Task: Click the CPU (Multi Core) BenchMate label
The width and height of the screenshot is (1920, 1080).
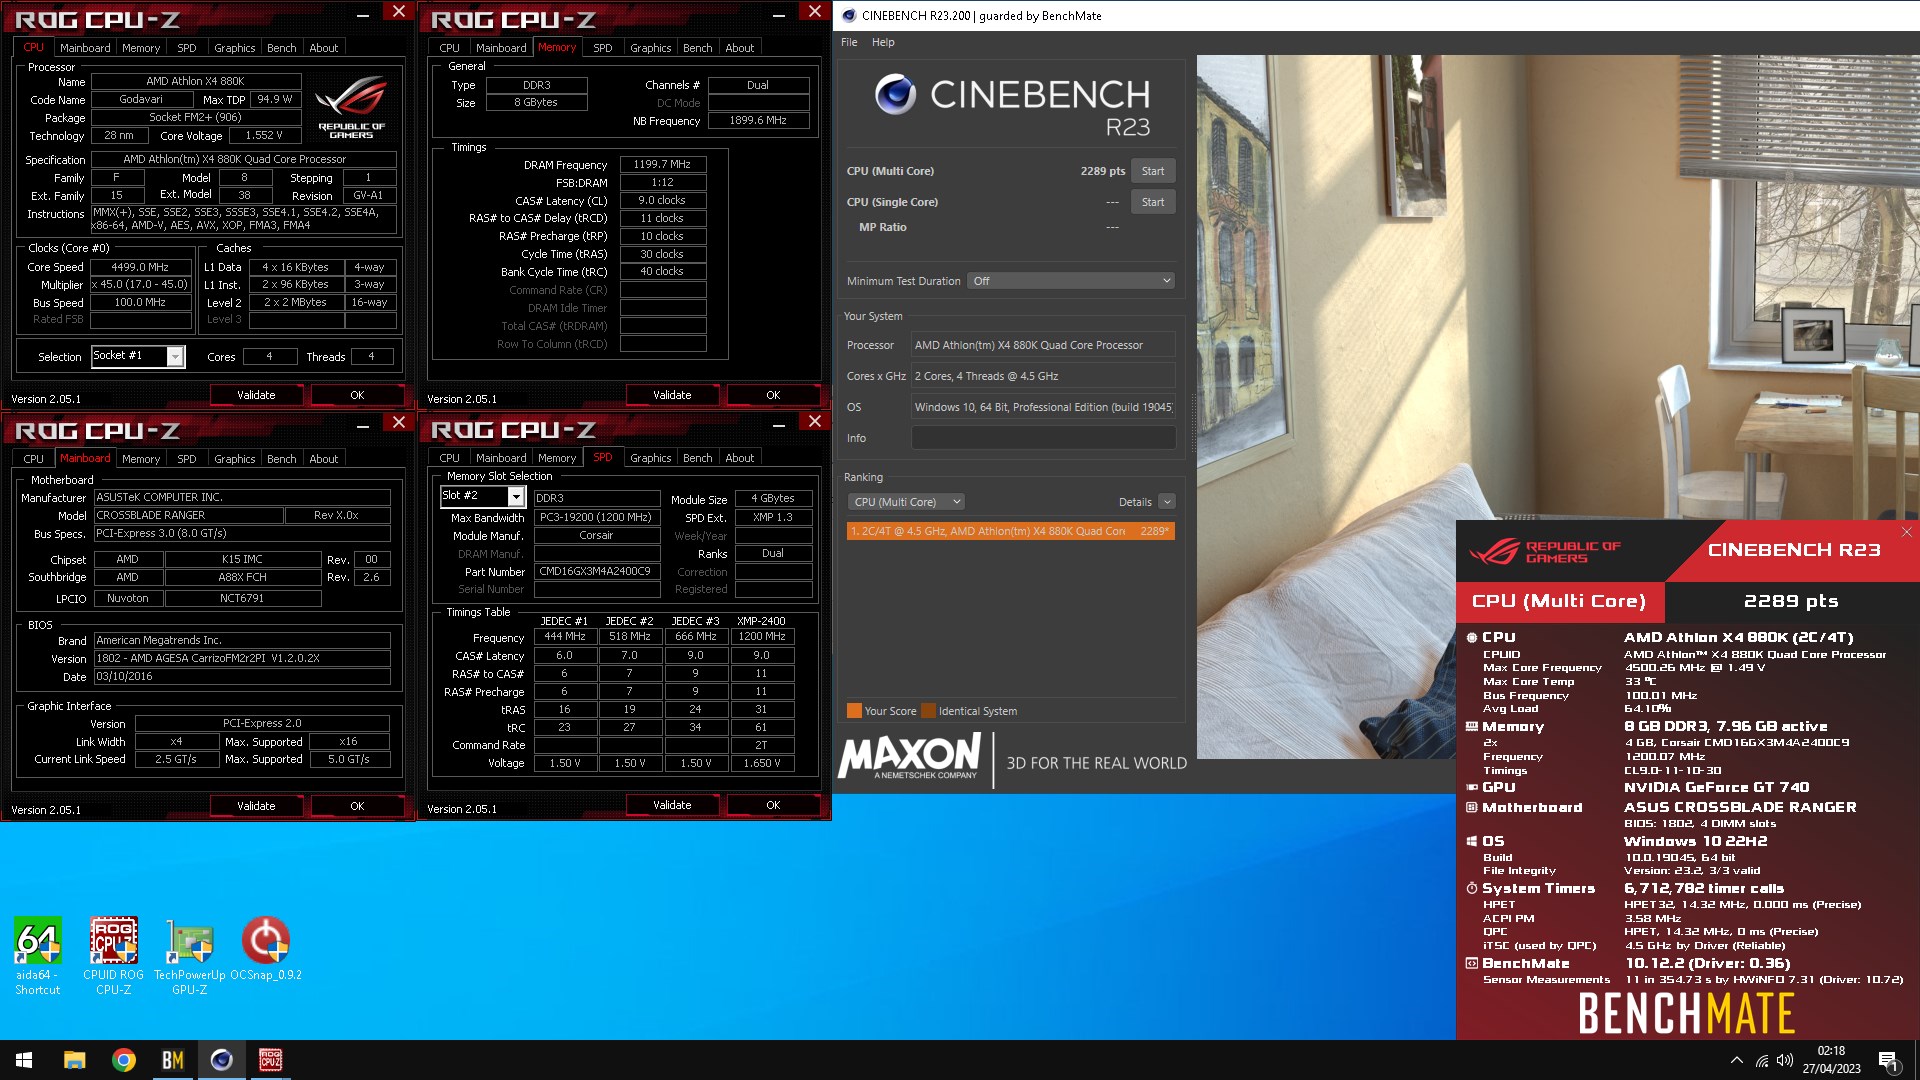Action: click(x=1558, y=601)
